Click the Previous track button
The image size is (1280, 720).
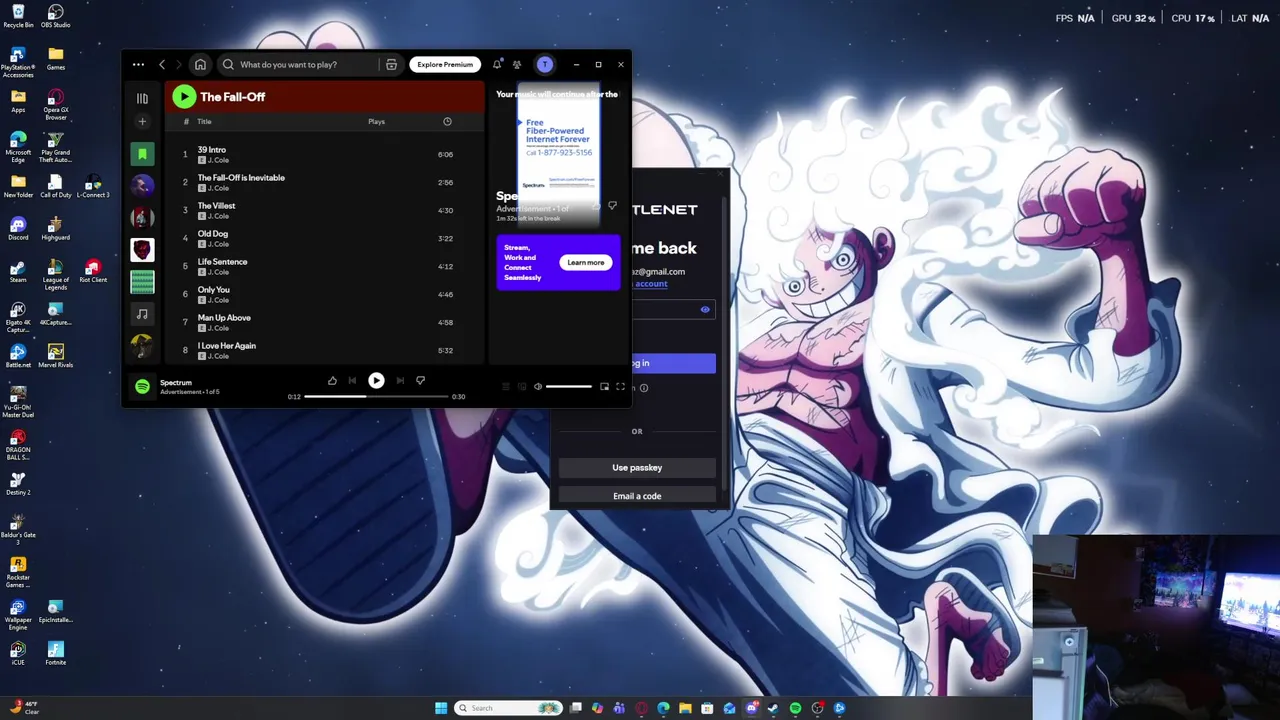(x=352, y=380)
